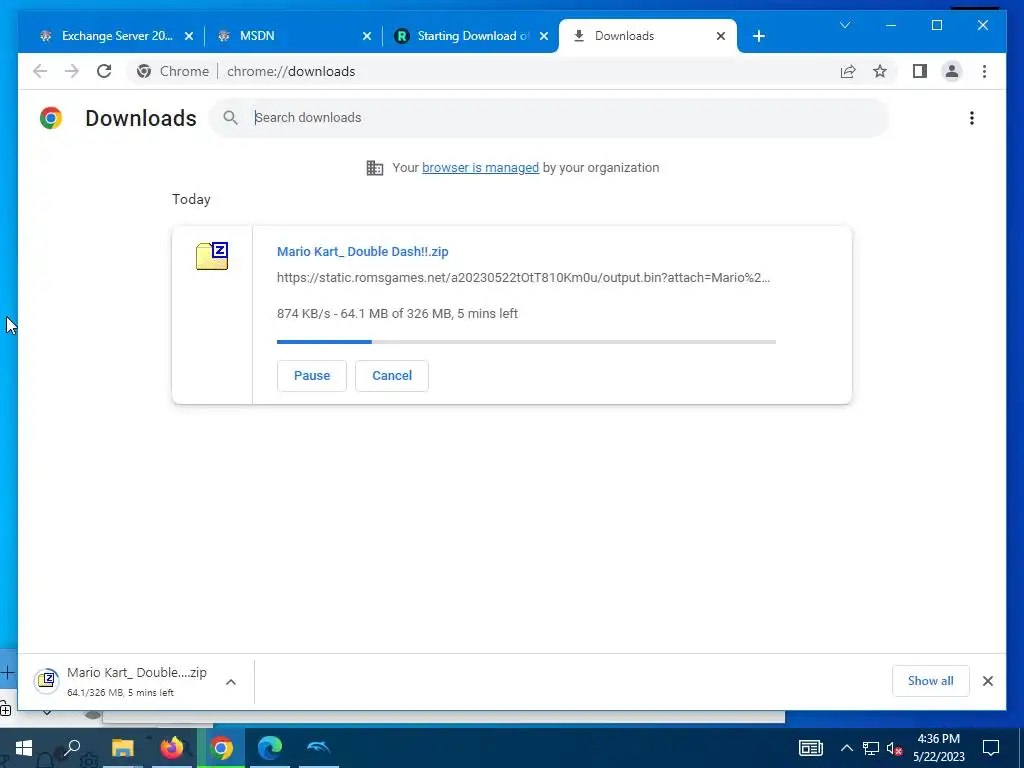Close the Downloads tab
This screenshot has width=1024, height=768.
click(x=721, y=36)
